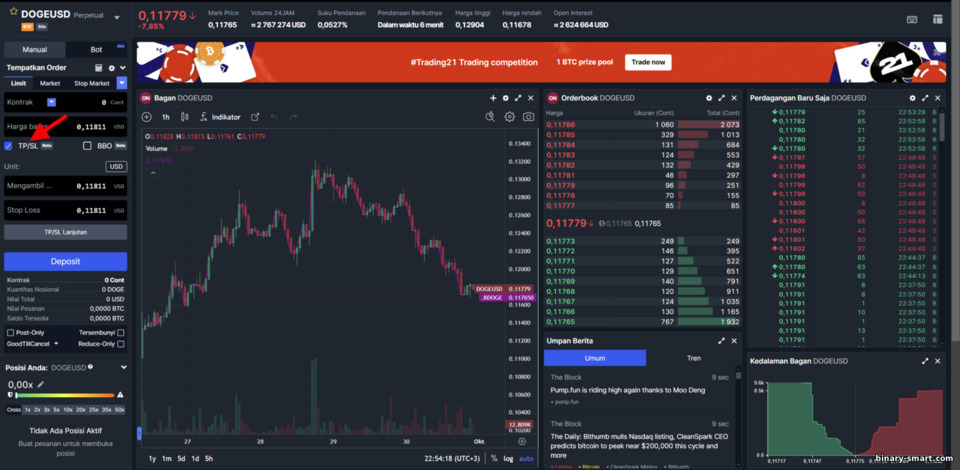
Task: Select the Limit order tab
Action: click(x=18, y=83)
